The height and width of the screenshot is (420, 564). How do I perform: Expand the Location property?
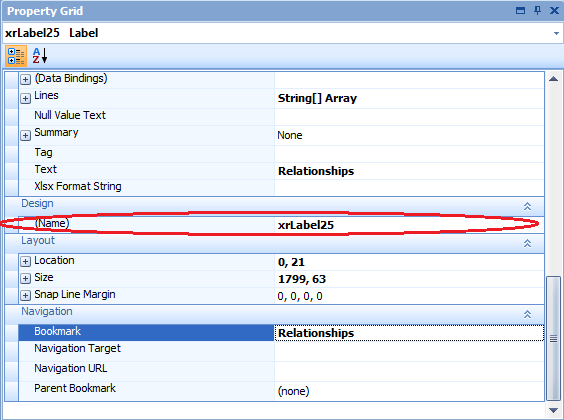coord(25,261)
